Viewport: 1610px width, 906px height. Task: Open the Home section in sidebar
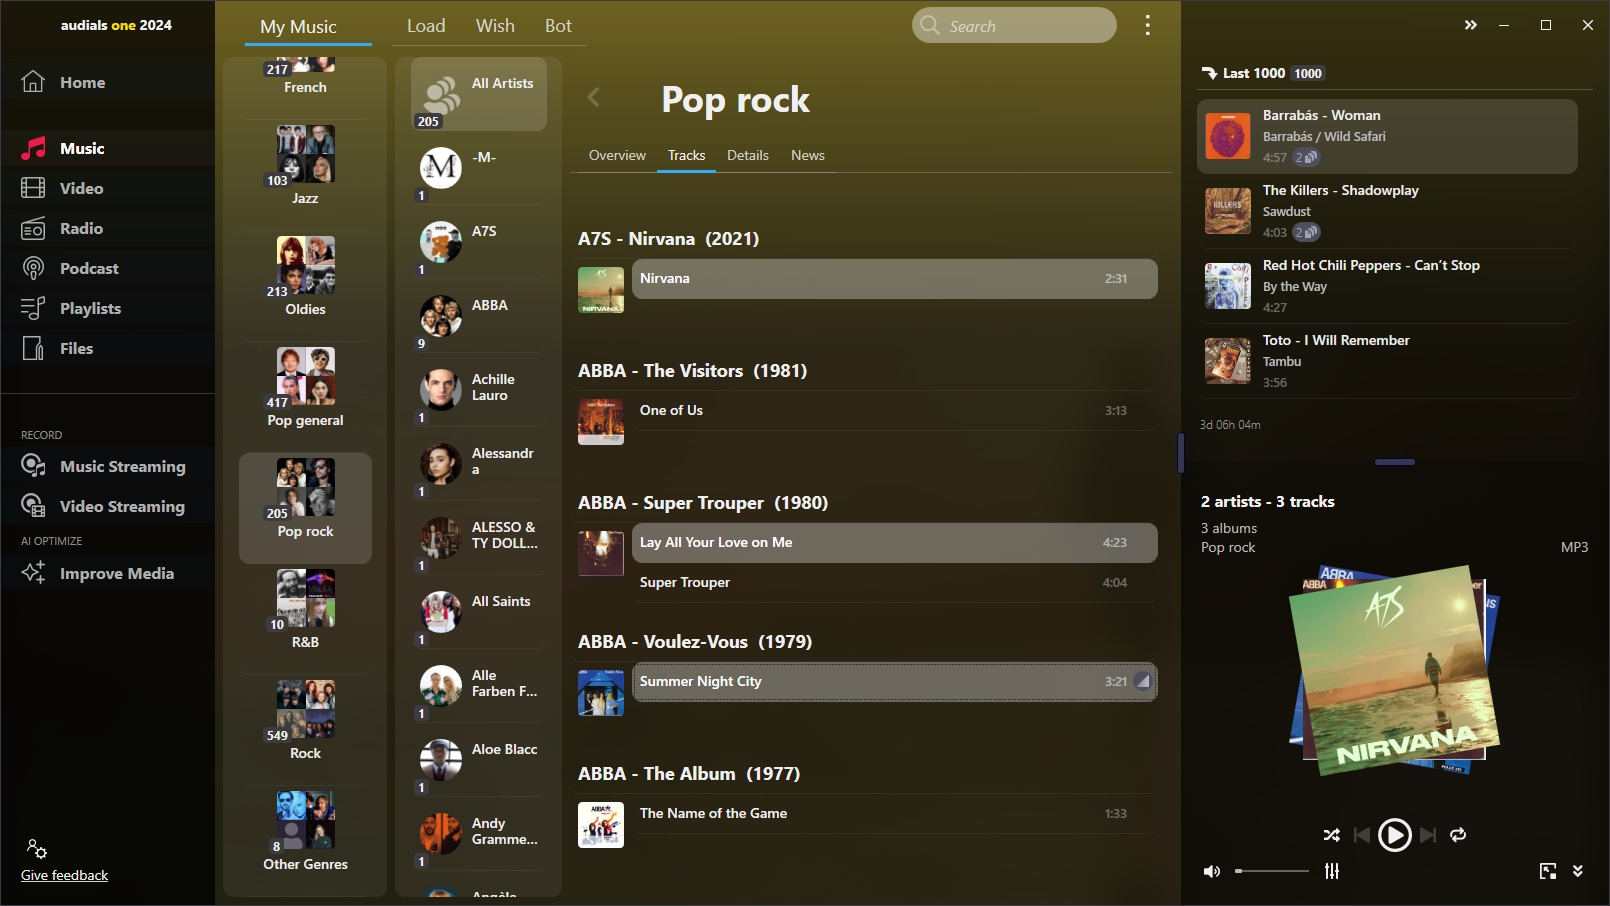[x=107, y=82]
